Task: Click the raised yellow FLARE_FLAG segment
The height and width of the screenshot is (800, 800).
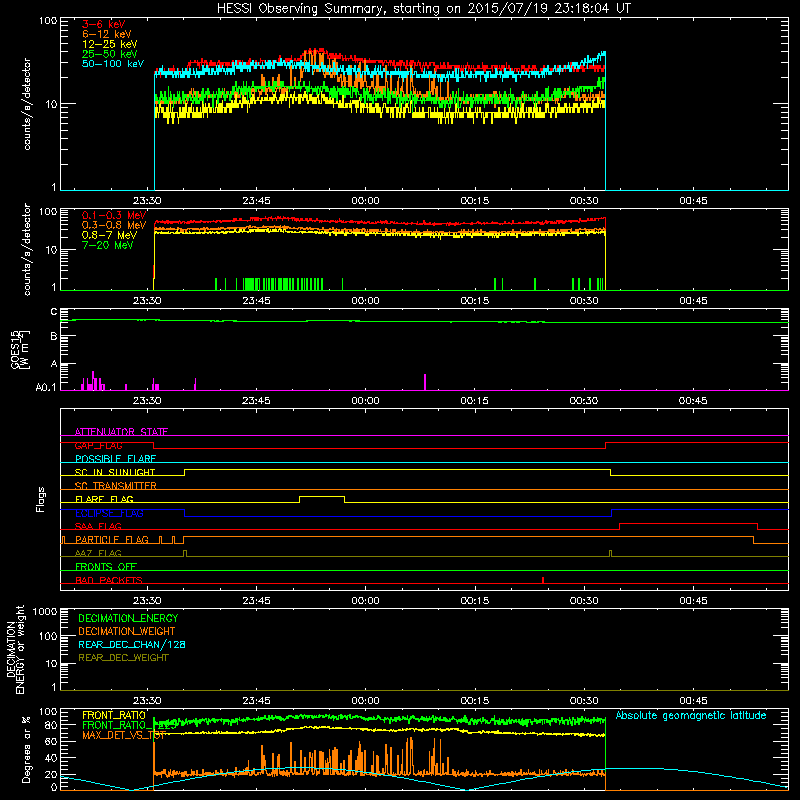Action: click(x=322, y=496)
